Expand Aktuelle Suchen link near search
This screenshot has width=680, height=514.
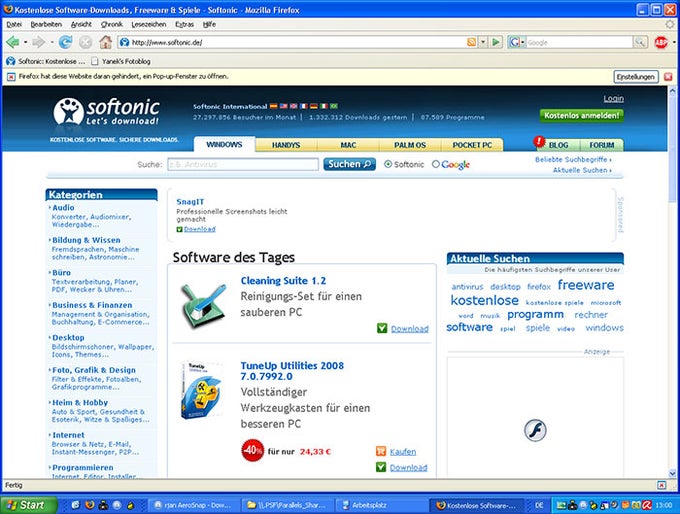pos(582,170)
